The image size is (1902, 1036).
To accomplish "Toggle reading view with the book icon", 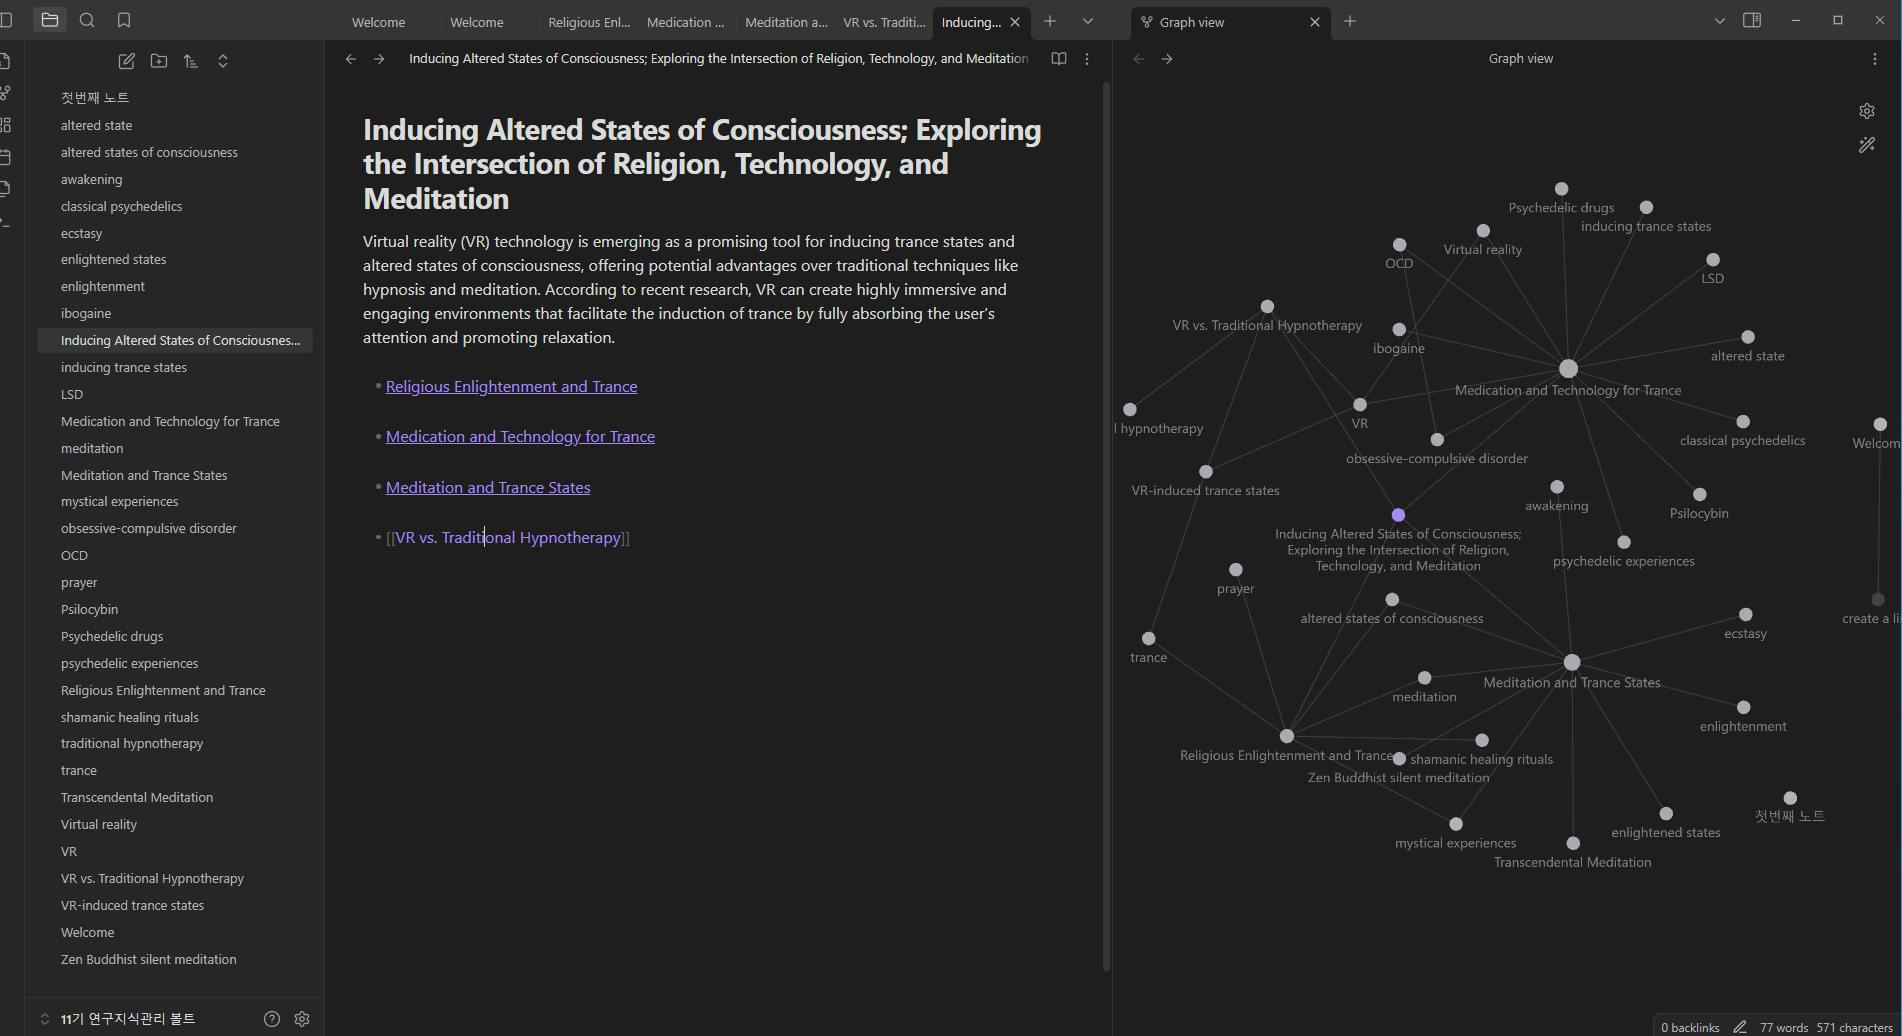I will click(1058, 59).
